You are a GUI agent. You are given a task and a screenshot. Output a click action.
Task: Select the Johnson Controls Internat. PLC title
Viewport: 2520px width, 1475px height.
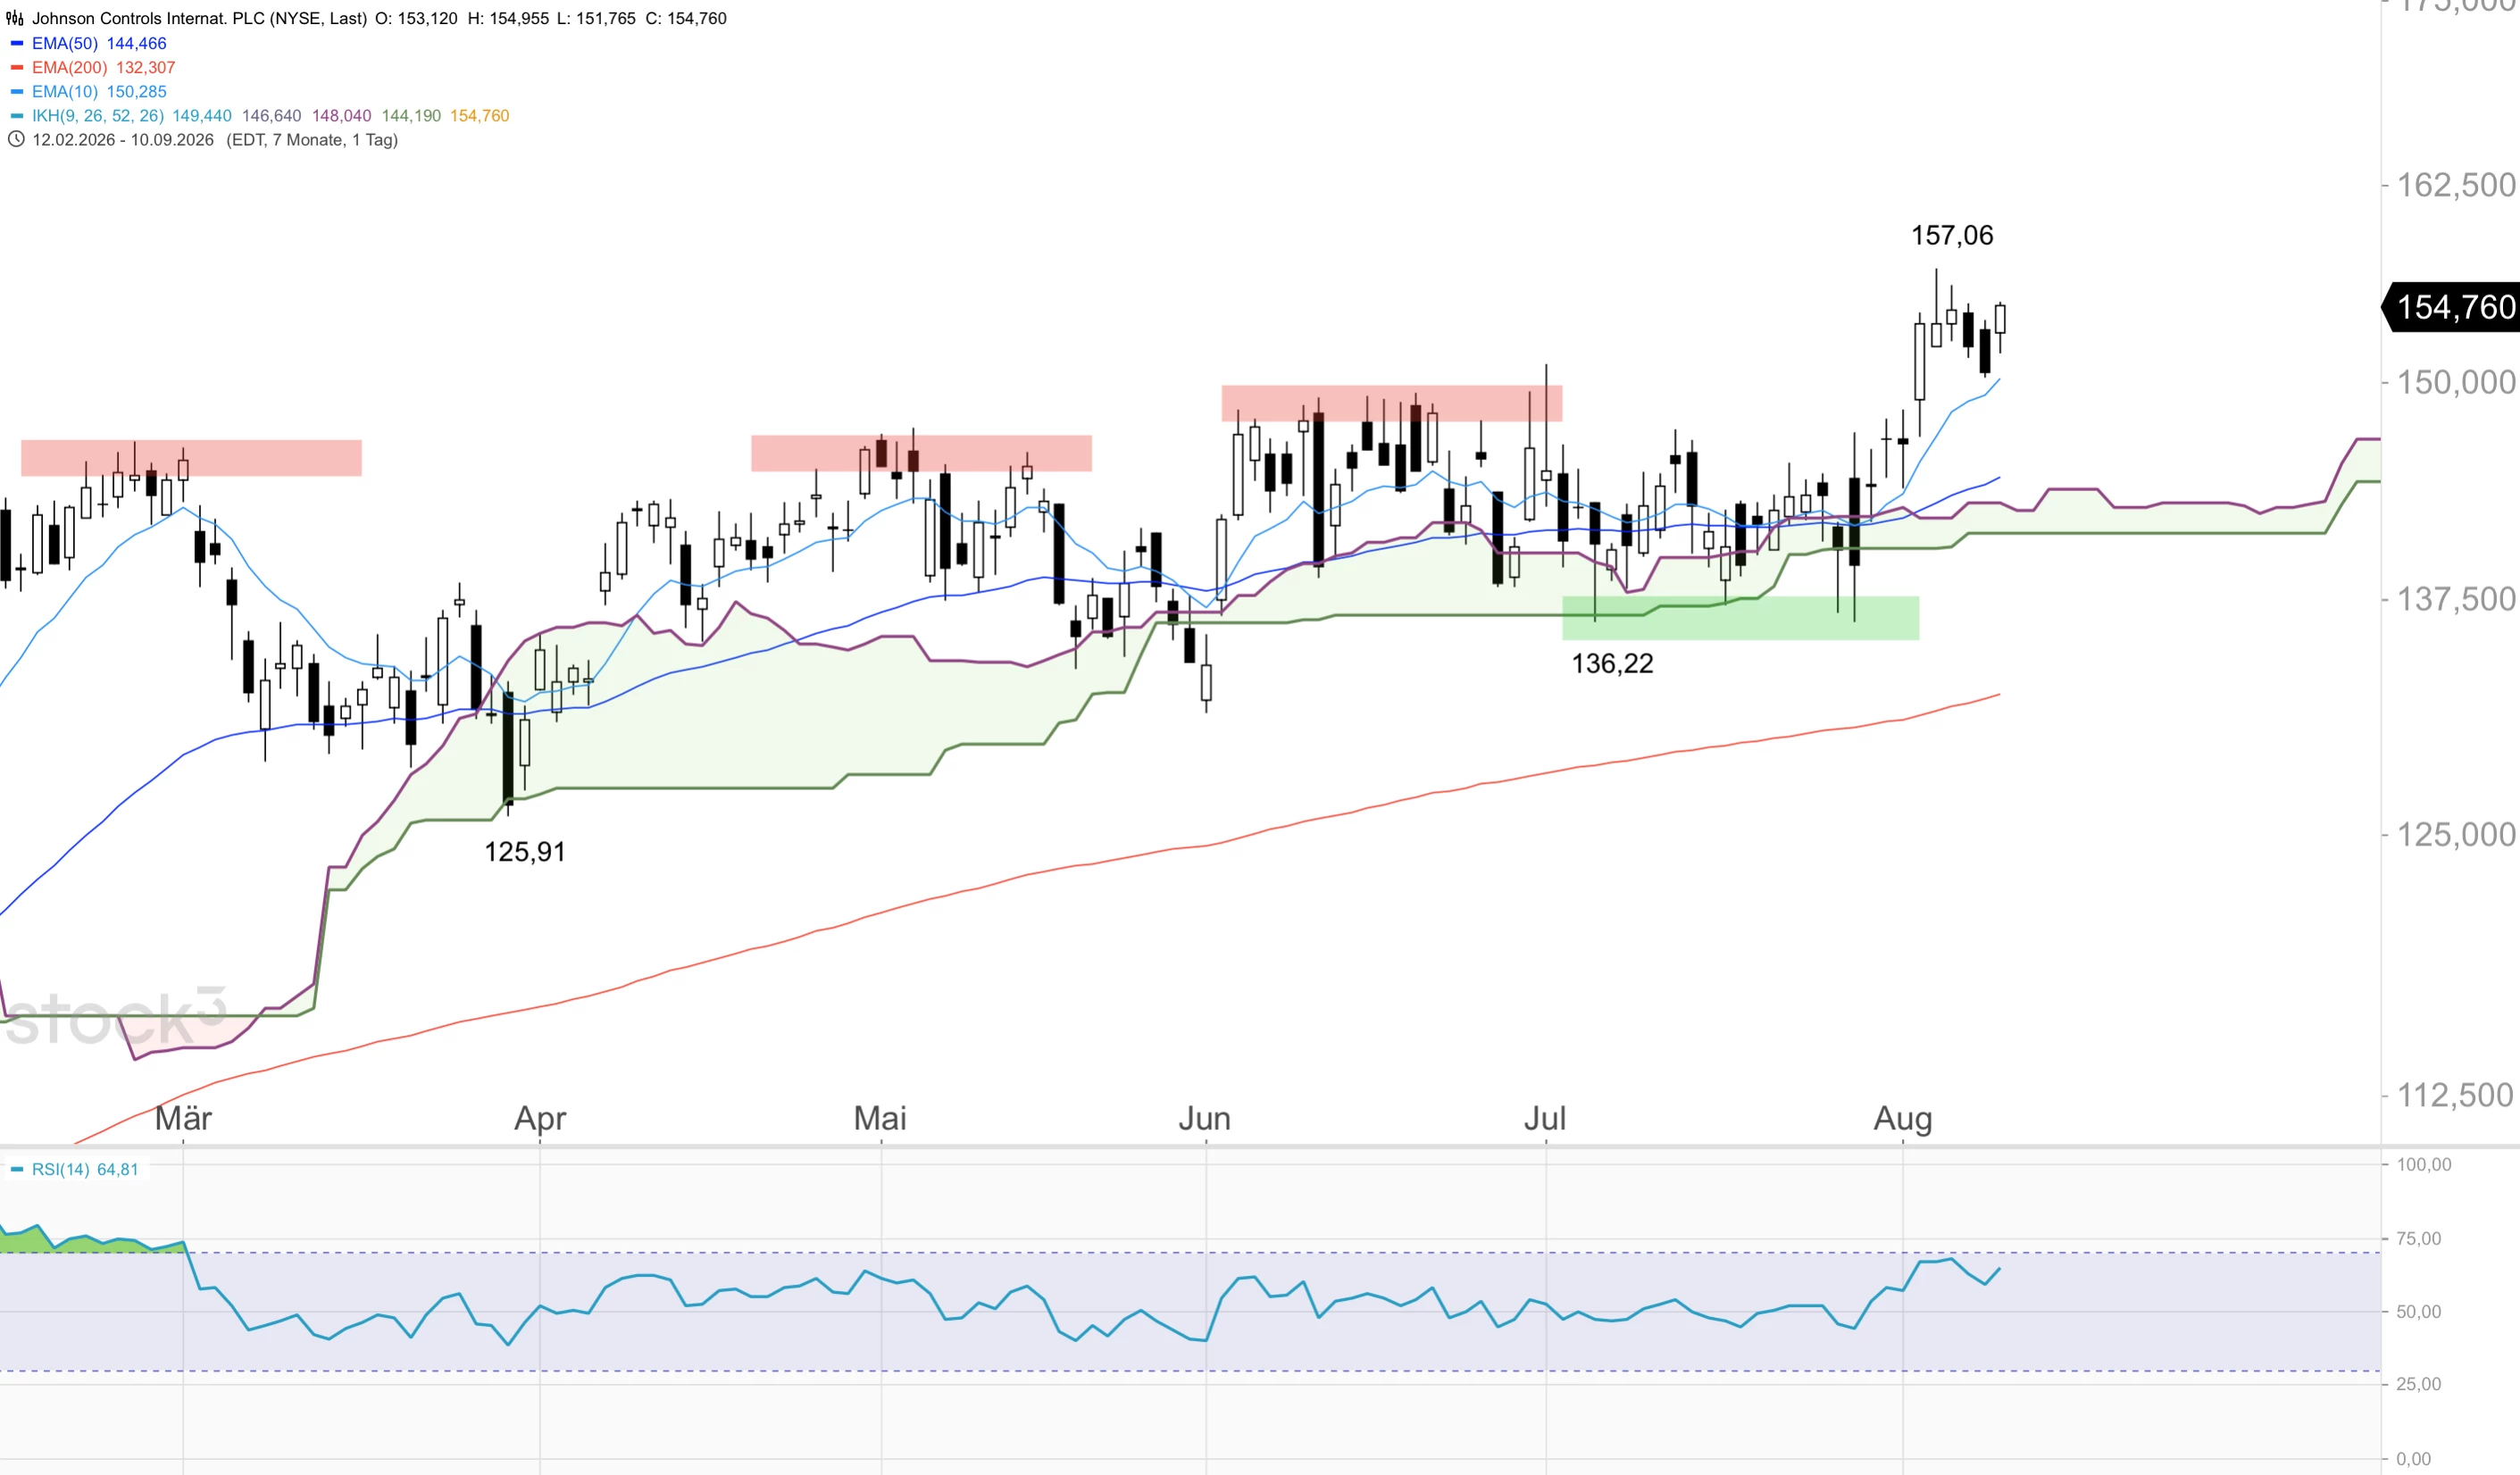(x=199, y=18)
